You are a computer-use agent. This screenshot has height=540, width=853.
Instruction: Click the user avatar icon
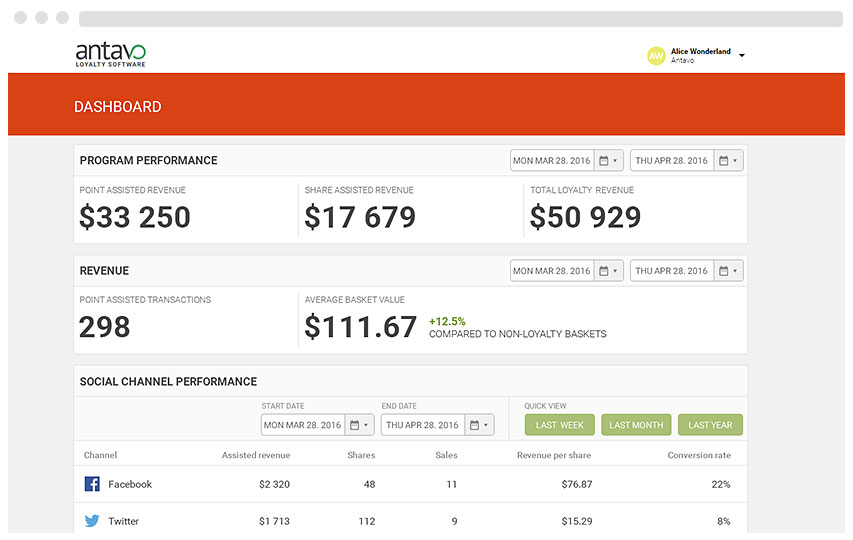pyautogui.click(x=656, y=56)
